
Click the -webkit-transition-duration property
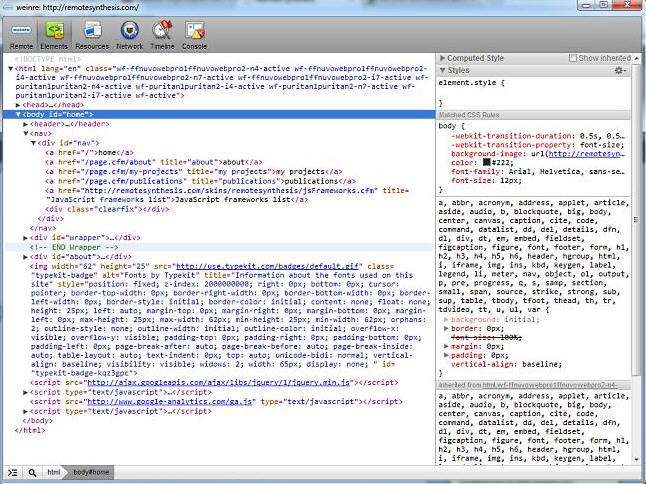pyautogui.click(x=538, y=136)
